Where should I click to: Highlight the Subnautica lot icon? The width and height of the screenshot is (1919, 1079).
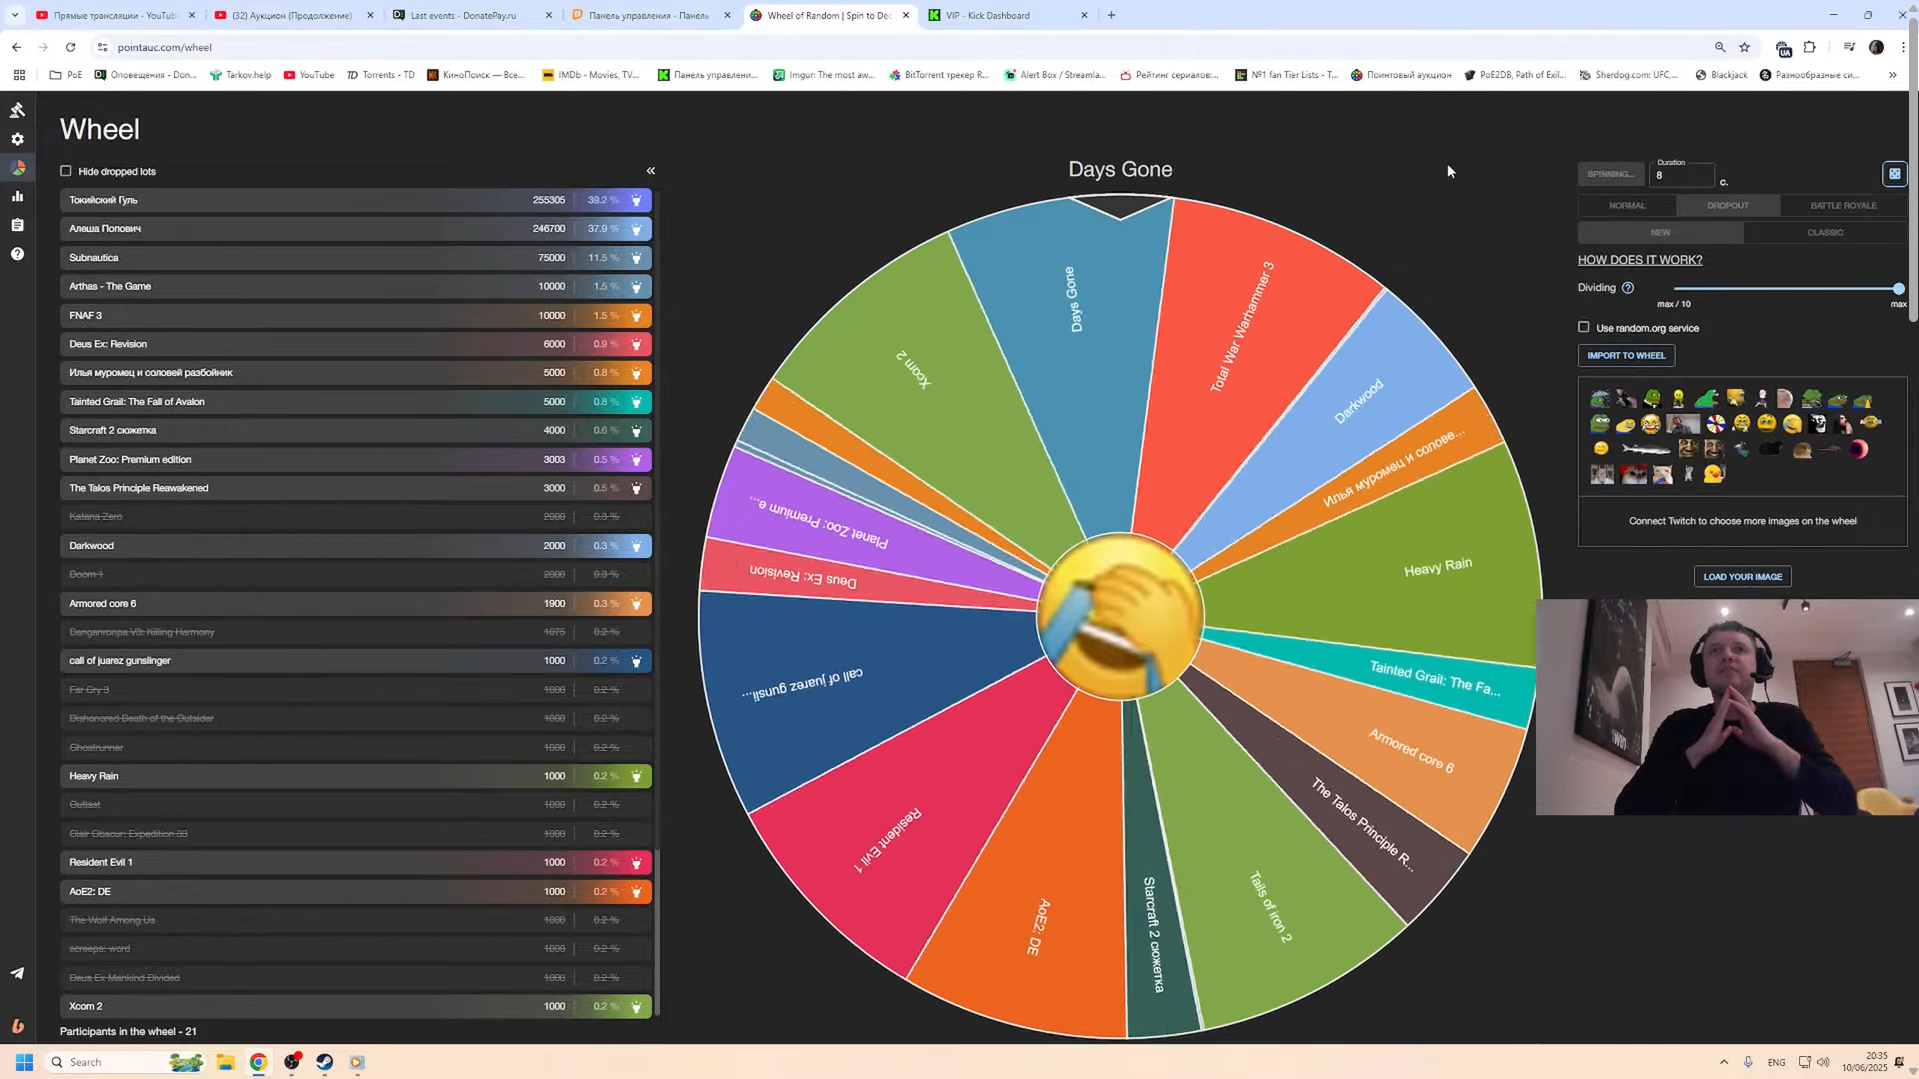tap(636, 258)
